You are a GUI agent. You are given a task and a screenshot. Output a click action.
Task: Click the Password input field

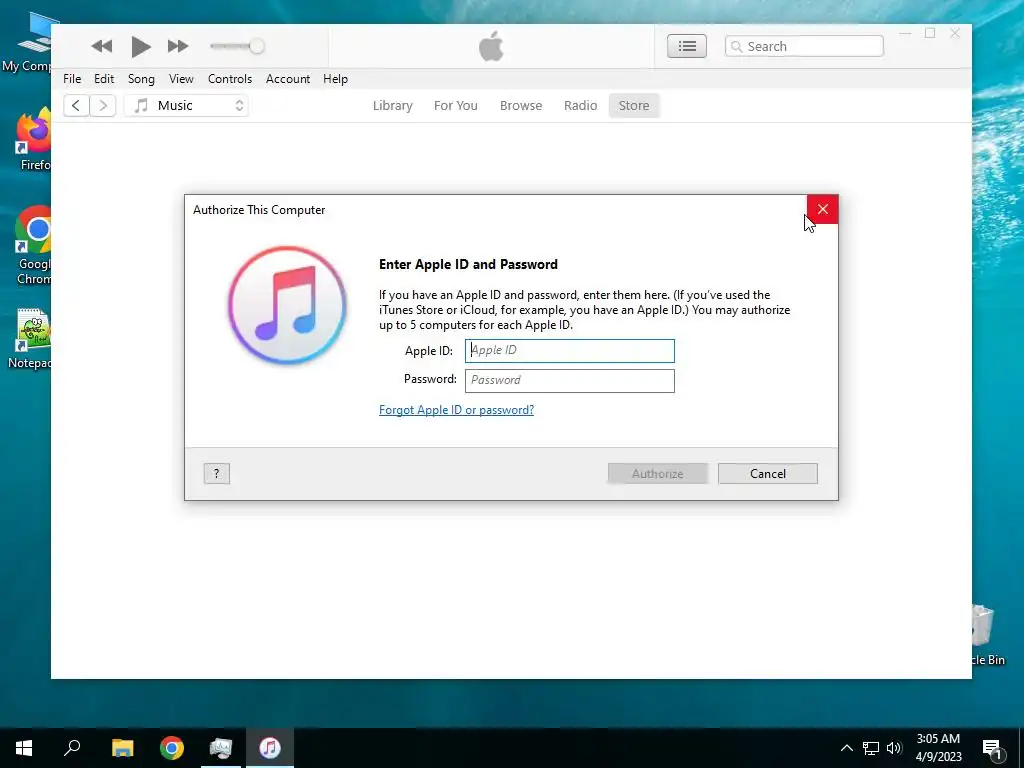pyautogui.click(x=569, y=381)
